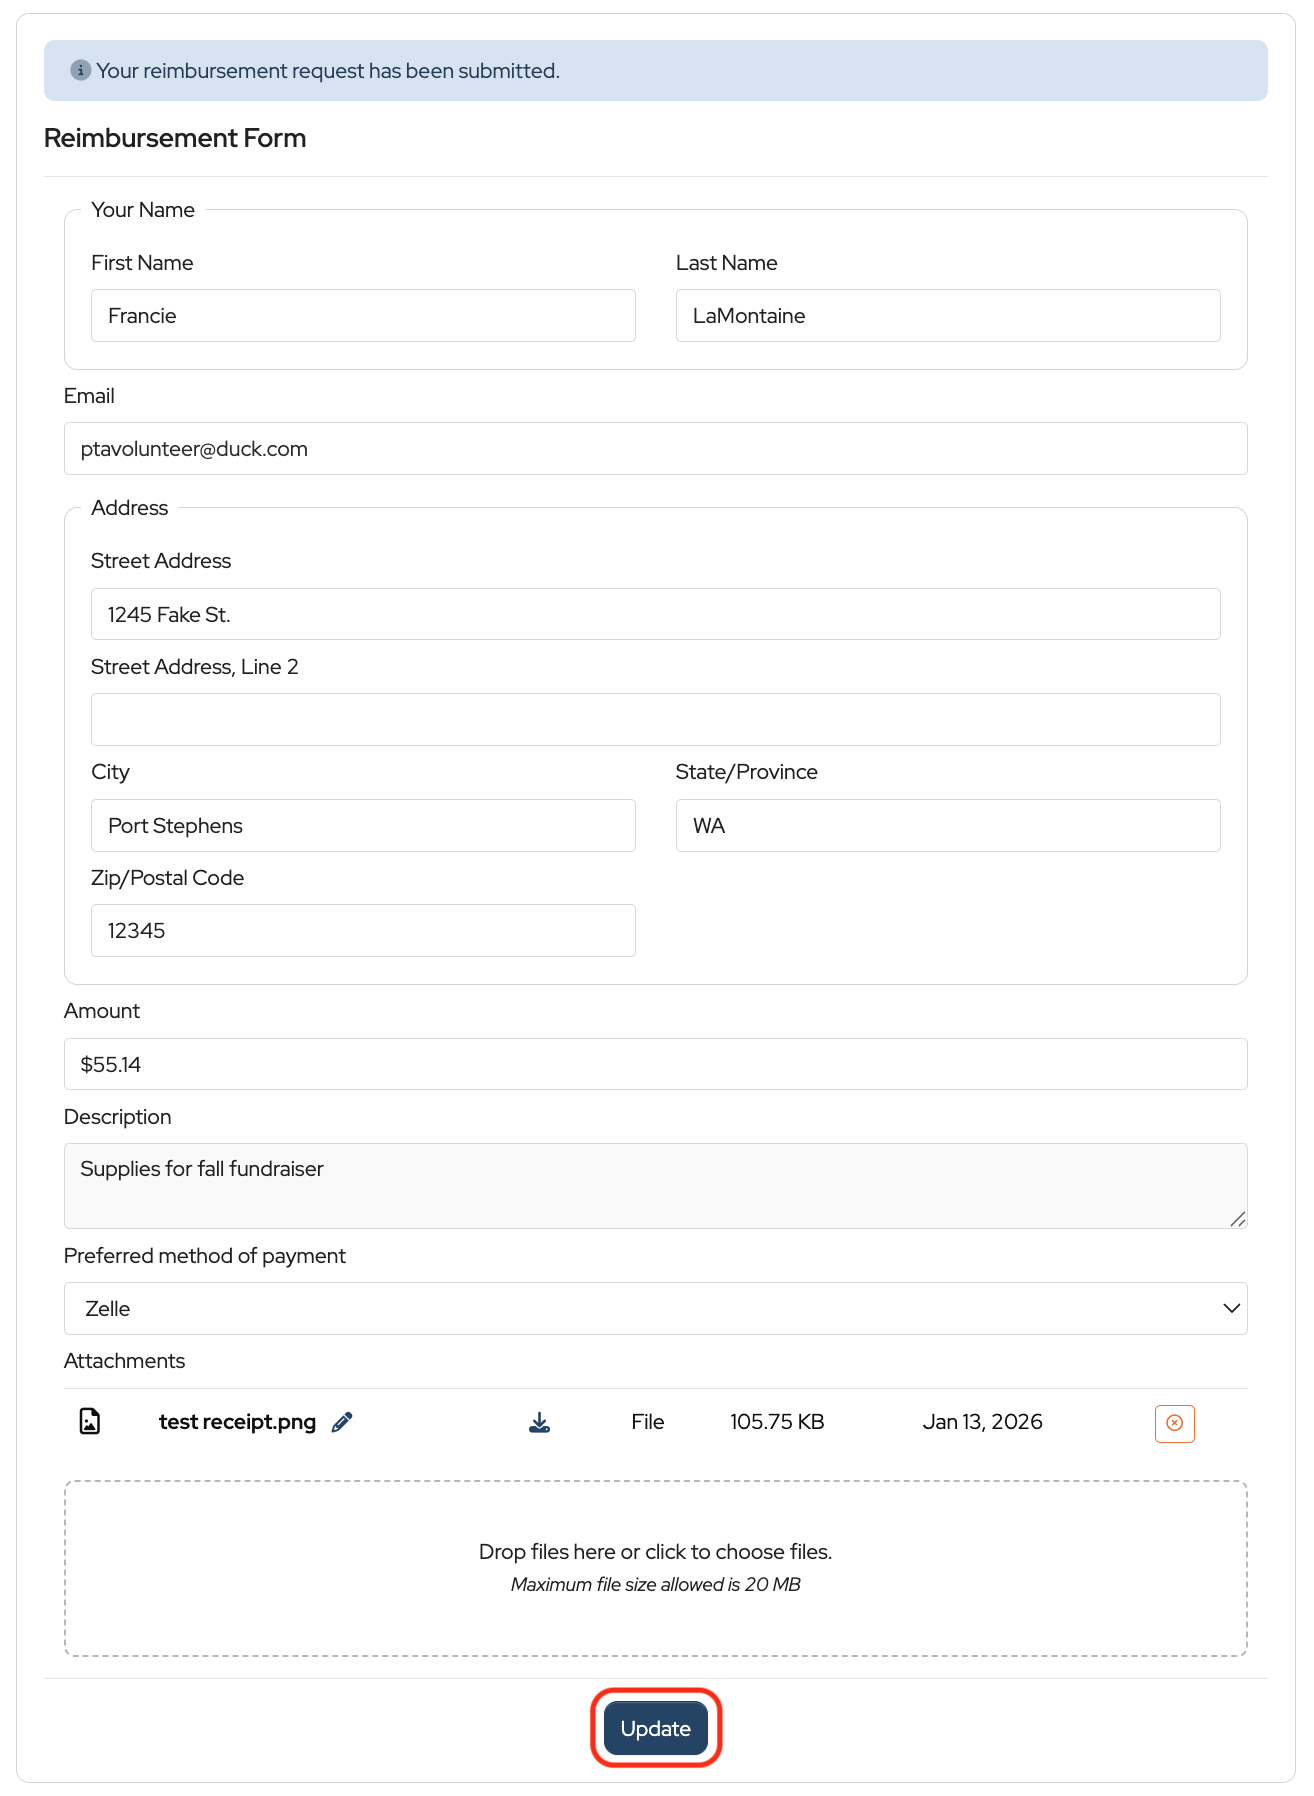Focus the Last Name field

coord(947,316)
